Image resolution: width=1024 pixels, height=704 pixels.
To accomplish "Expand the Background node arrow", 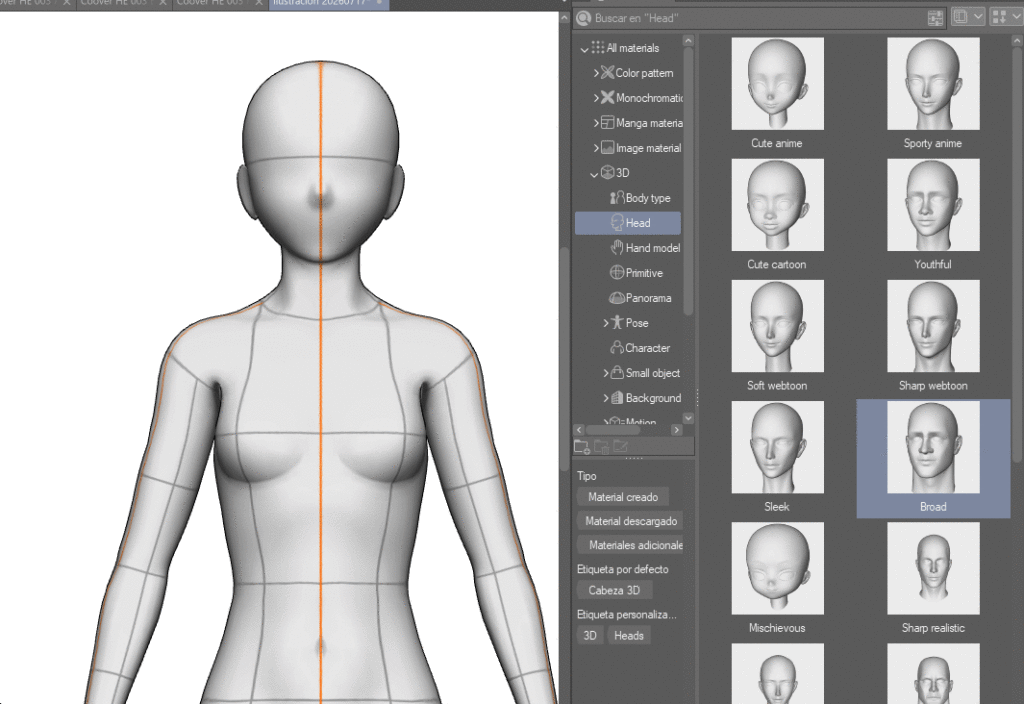I will [605, 398].
